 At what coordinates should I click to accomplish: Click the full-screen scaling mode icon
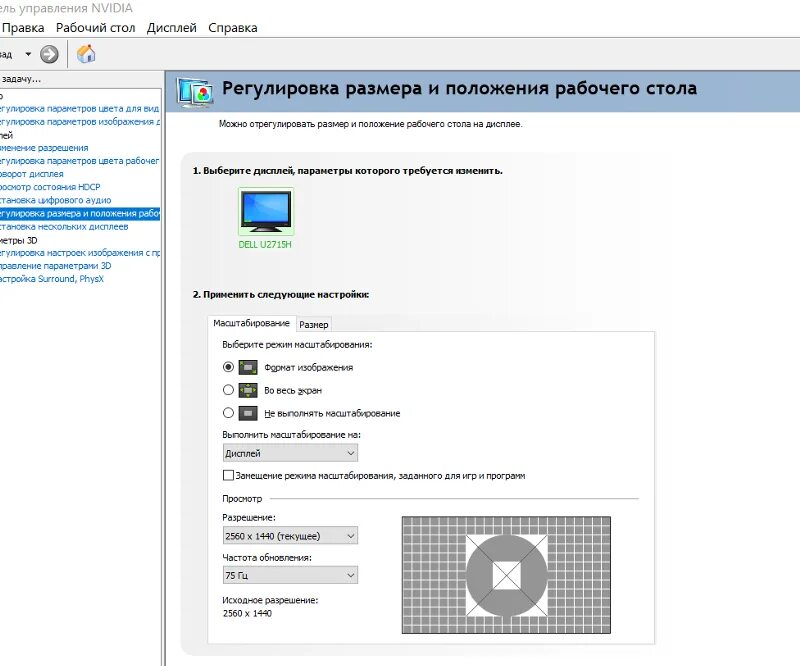[x=248, y=390]
